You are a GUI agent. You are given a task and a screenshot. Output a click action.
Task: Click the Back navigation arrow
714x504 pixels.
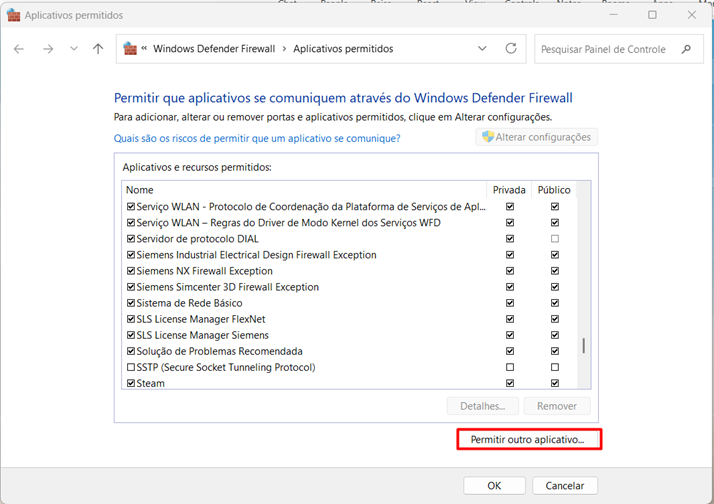pos(20,49)
